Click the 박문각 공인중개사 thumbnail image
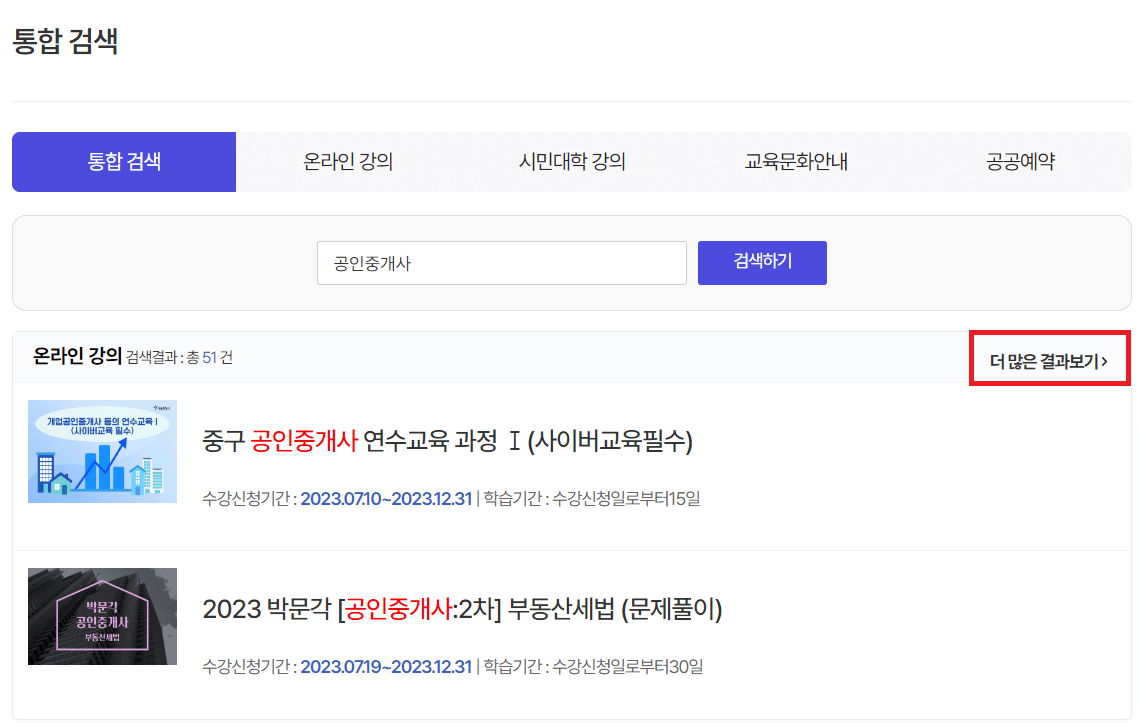This screenshot has width=1141, height=723. (102, 617)
